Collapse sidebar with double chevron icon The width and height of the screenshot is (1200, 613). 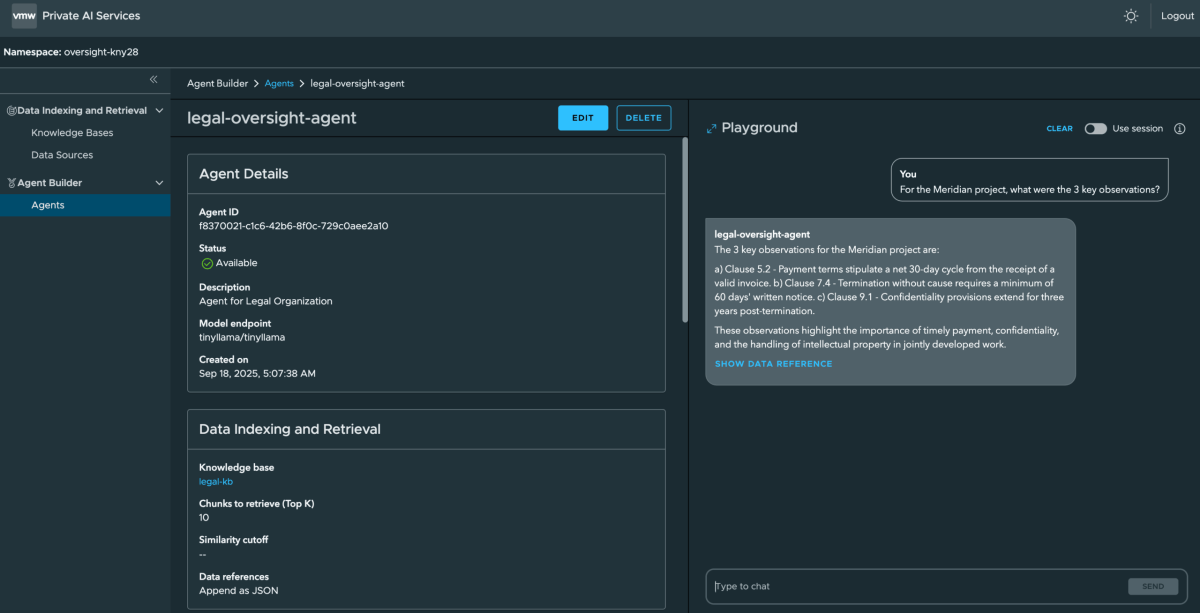point(153,79)
